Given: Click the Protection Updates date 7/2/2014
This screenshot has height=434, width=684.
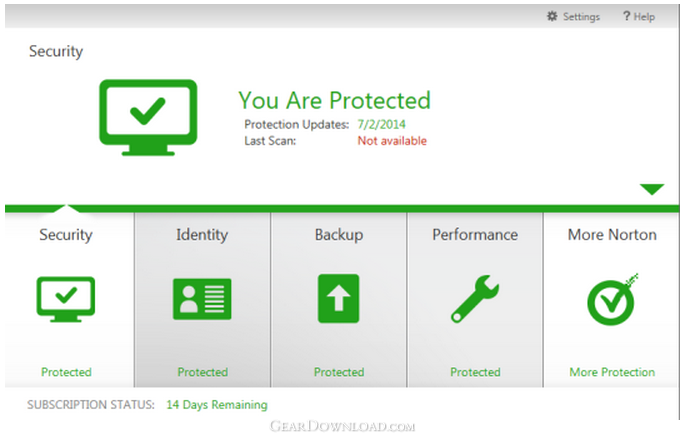Looking at the screenshot, I should tap(381, 124).
